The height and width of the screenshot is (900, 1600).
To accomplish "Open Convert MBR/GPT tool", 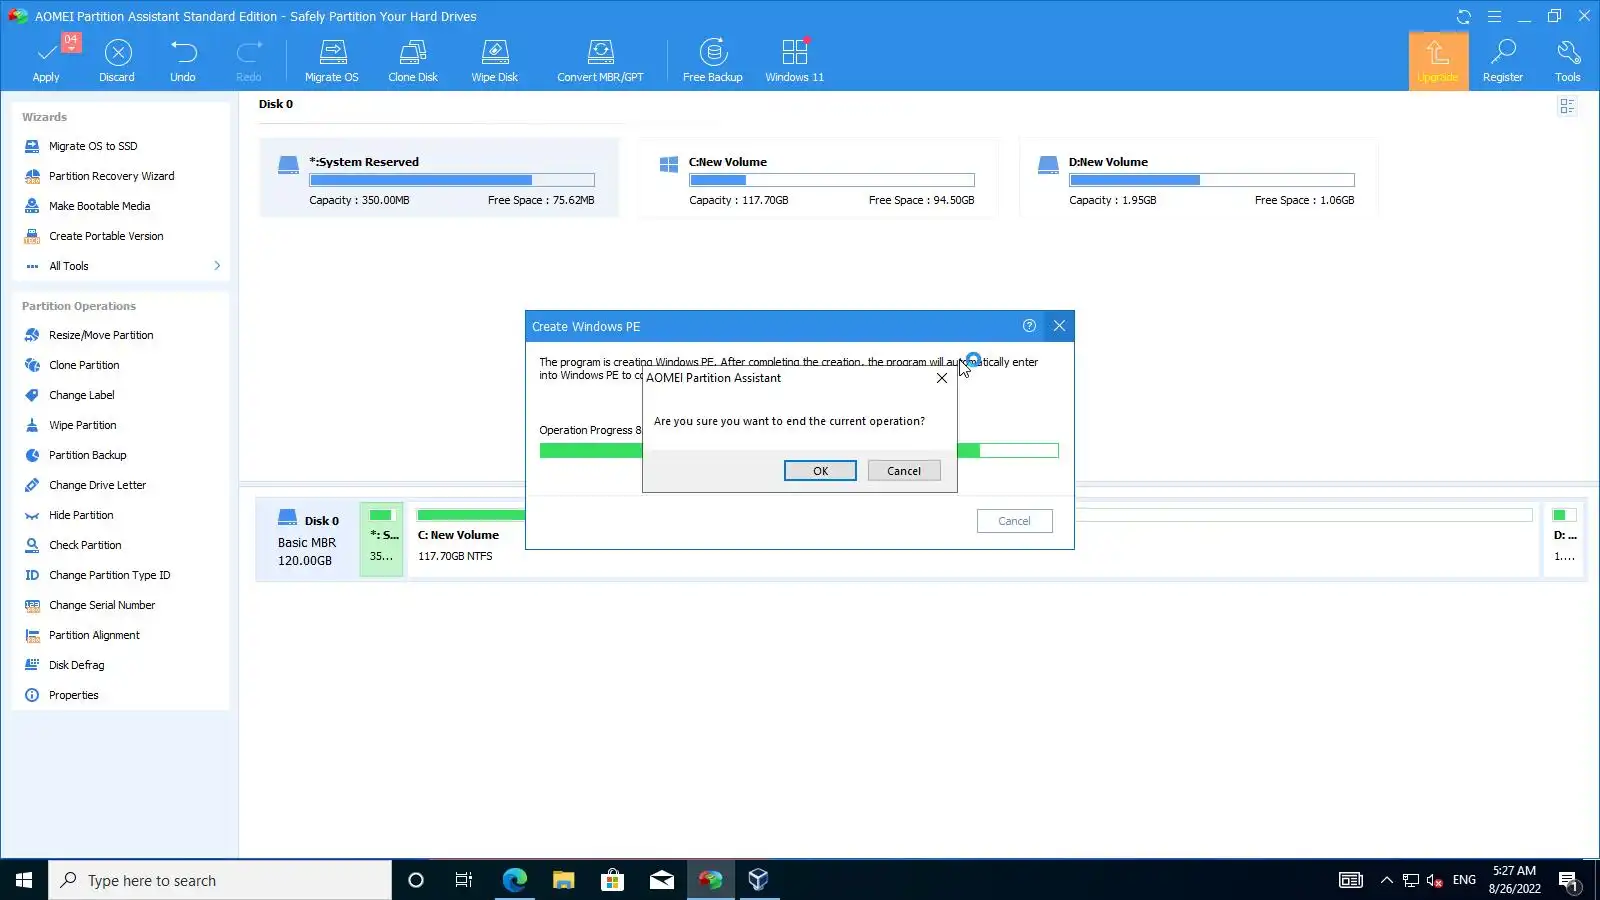I will (600, 61).
